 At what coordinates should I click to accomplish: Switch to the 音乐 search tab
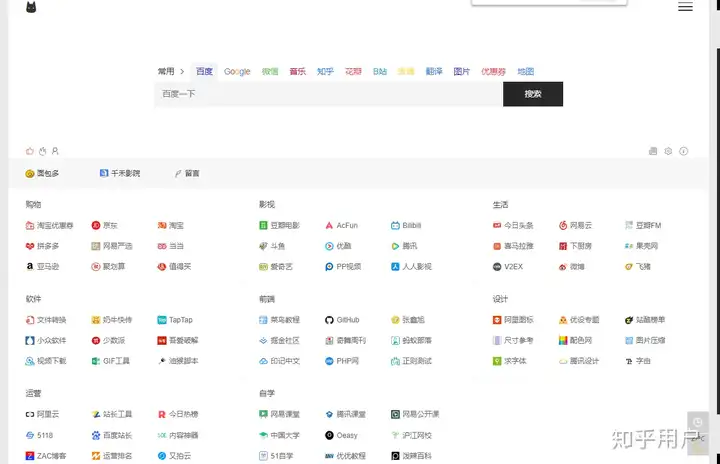(x=298, y=71)
